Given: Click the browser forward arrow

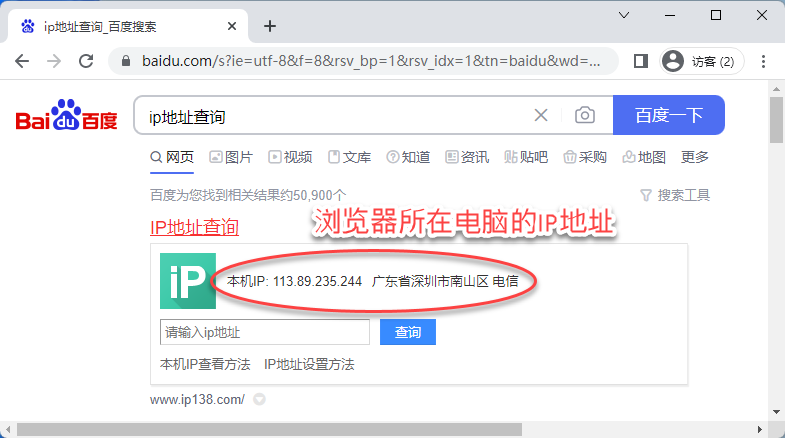Looking at the screenshot, I should tap(54, 61).
